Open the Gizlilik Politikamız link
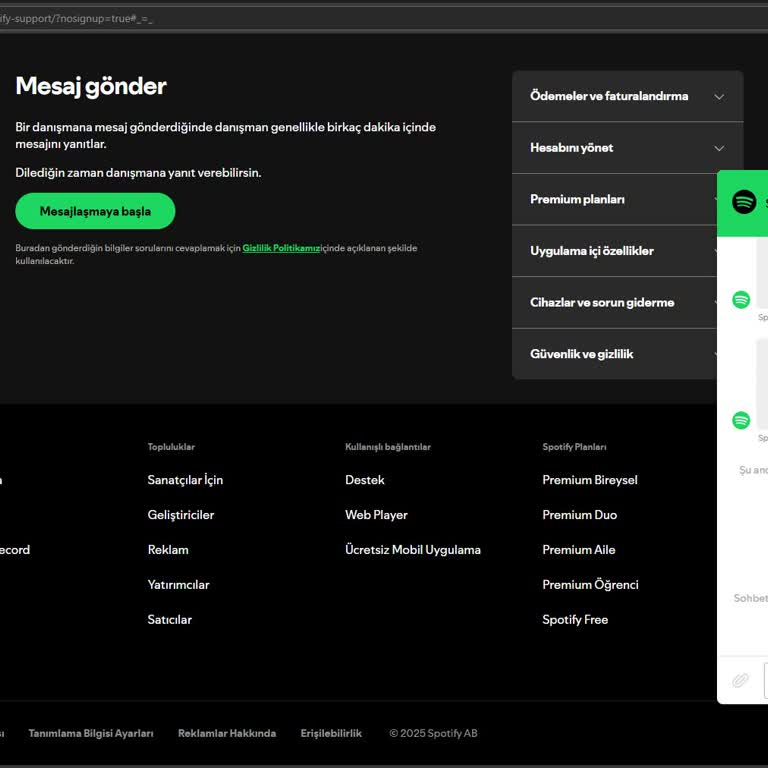The image size is (768, 768). (x=281, y=248)
